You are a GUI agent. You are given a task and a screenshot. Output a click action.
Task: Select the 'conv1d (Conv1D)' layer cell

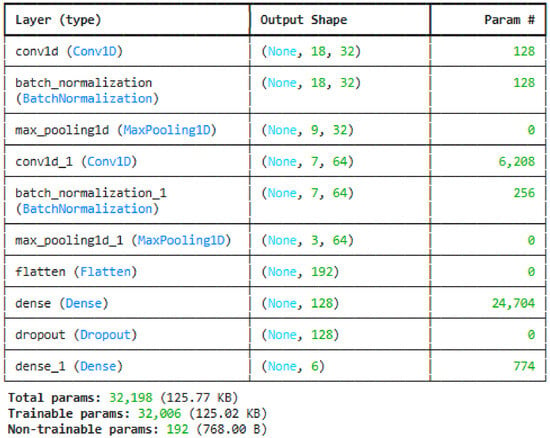pos(69,52)
